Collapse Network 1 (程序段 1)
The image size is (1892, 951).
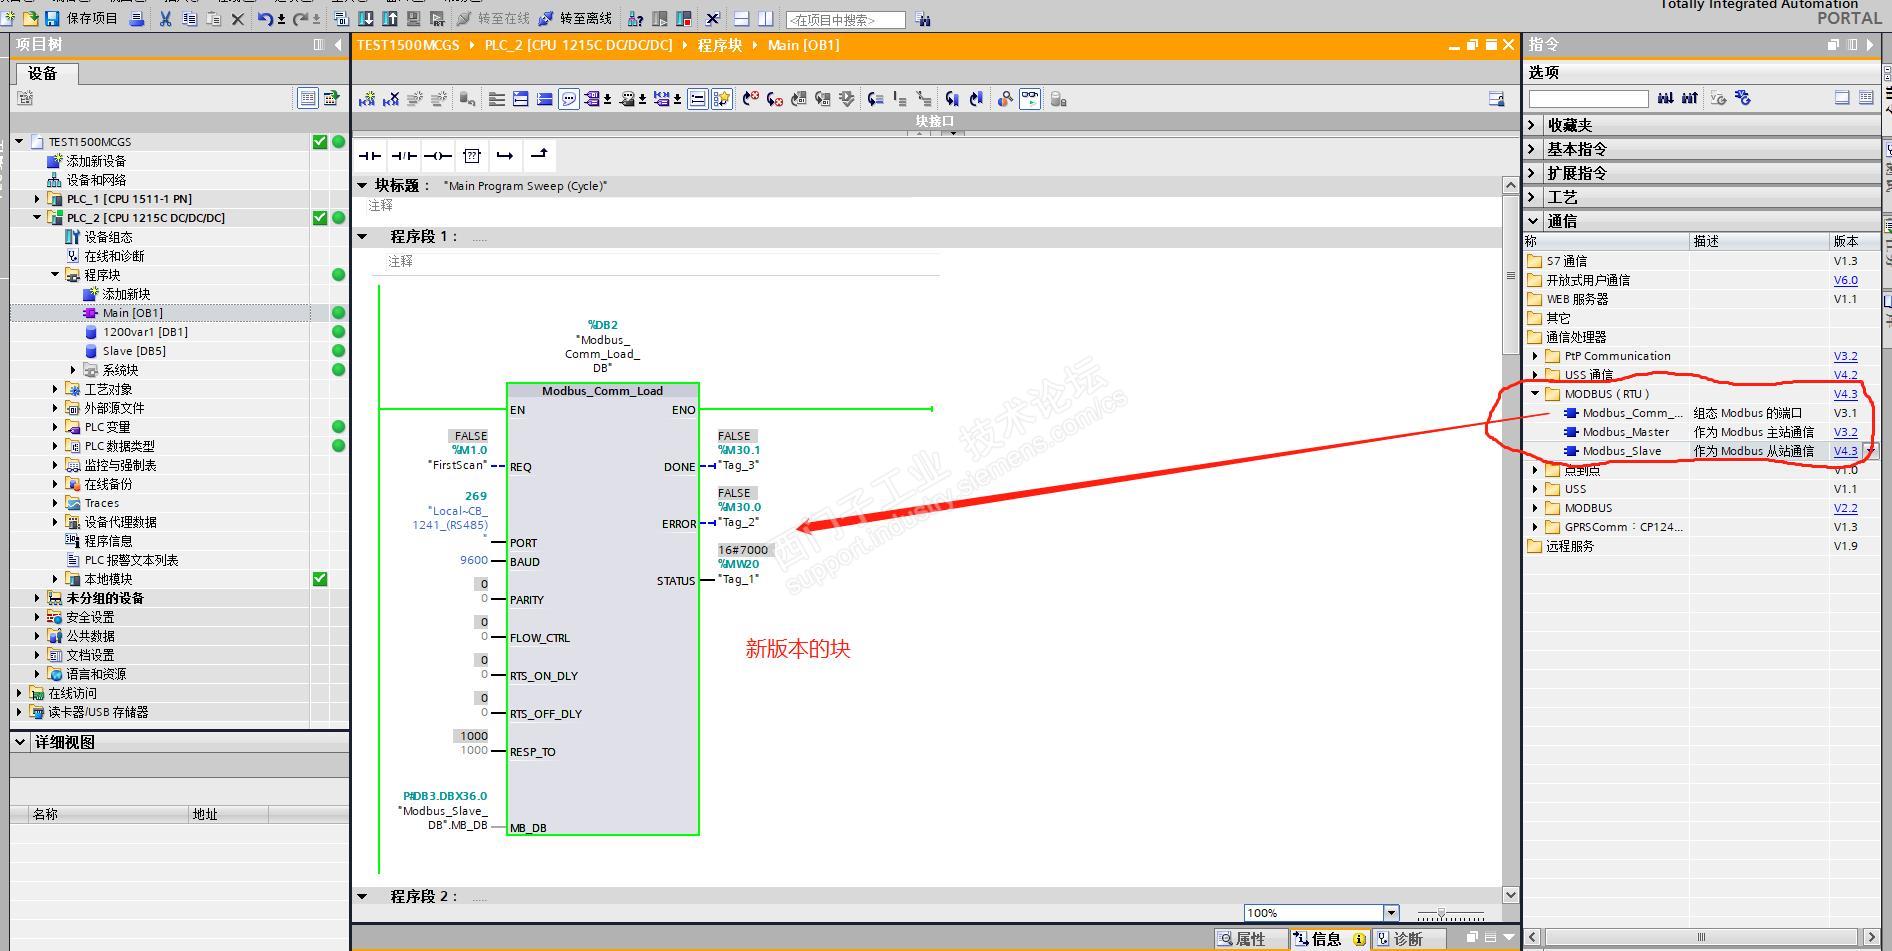(362, 237)
